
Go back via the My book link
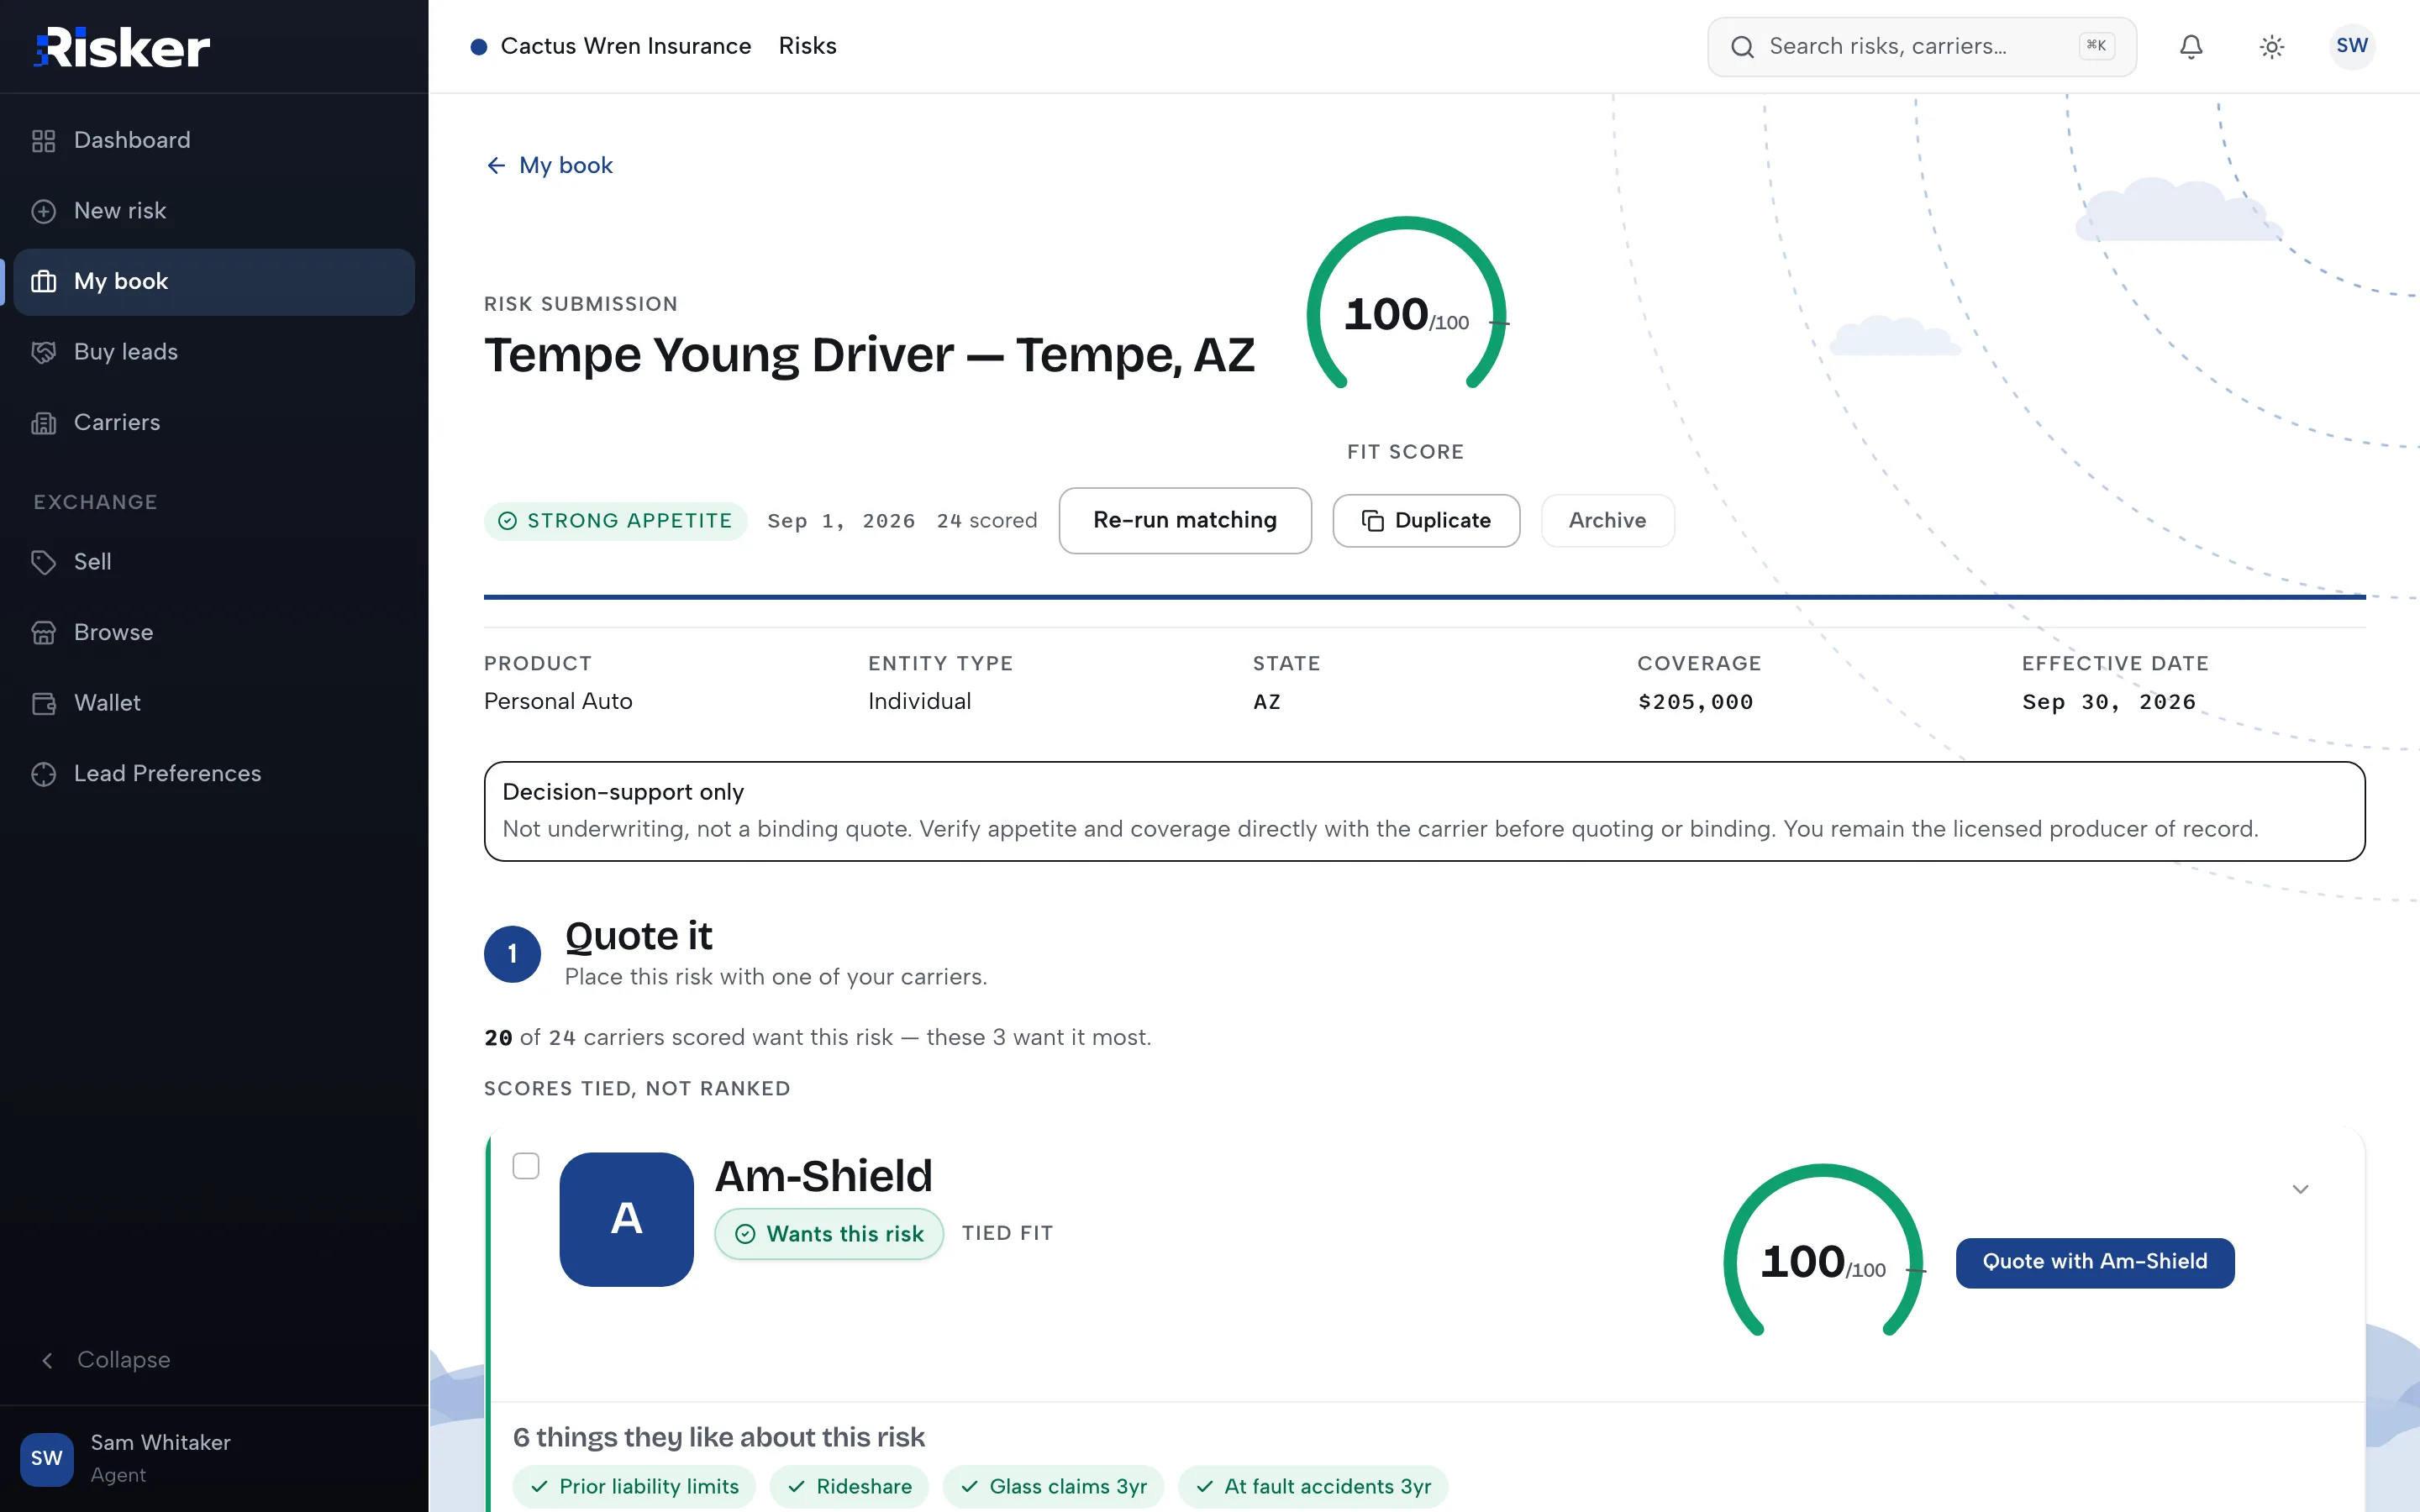point(549,165)
